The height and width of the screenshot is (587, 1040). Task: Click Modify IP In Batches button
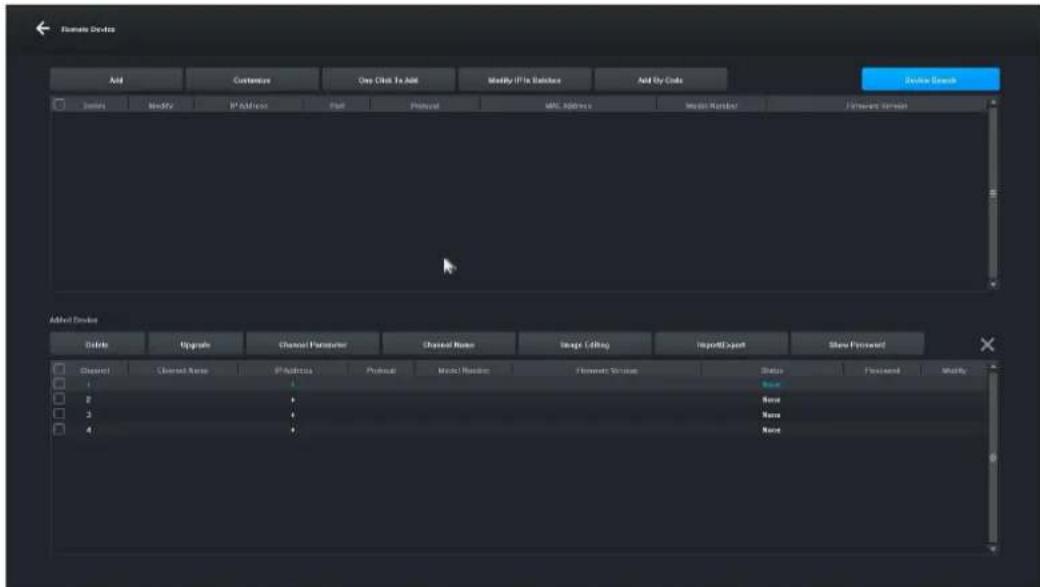coord(525,80)
